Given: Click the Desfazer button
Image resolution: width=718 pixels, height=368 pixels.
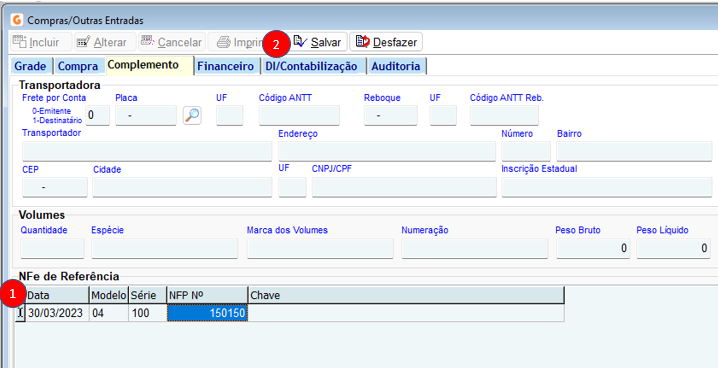Looking at the screenshot, I should 386,42.
